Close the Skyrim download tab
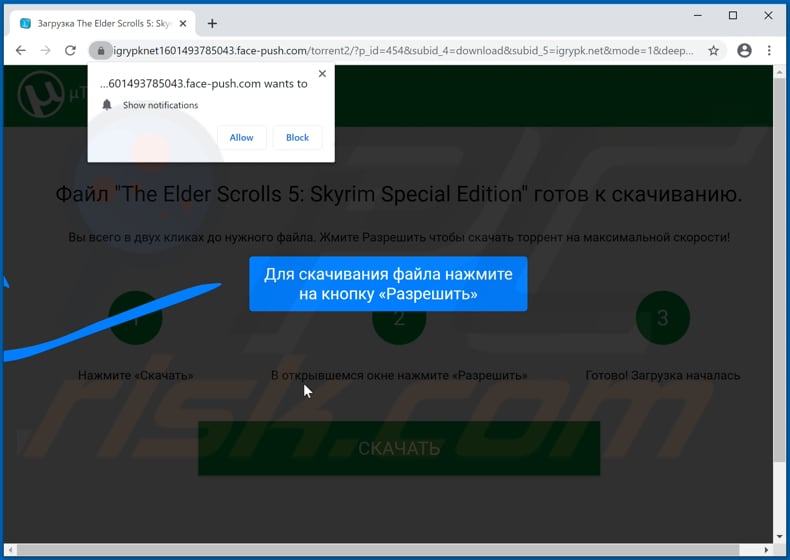 [183, 23]
